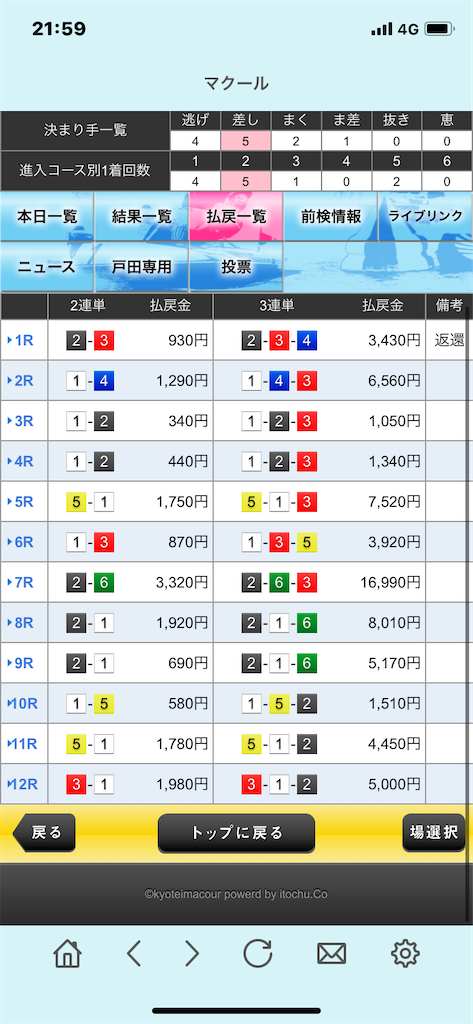Click the 8,010円 payout in 8R row
Screen dimensions: 473x1024
(394, 624)
